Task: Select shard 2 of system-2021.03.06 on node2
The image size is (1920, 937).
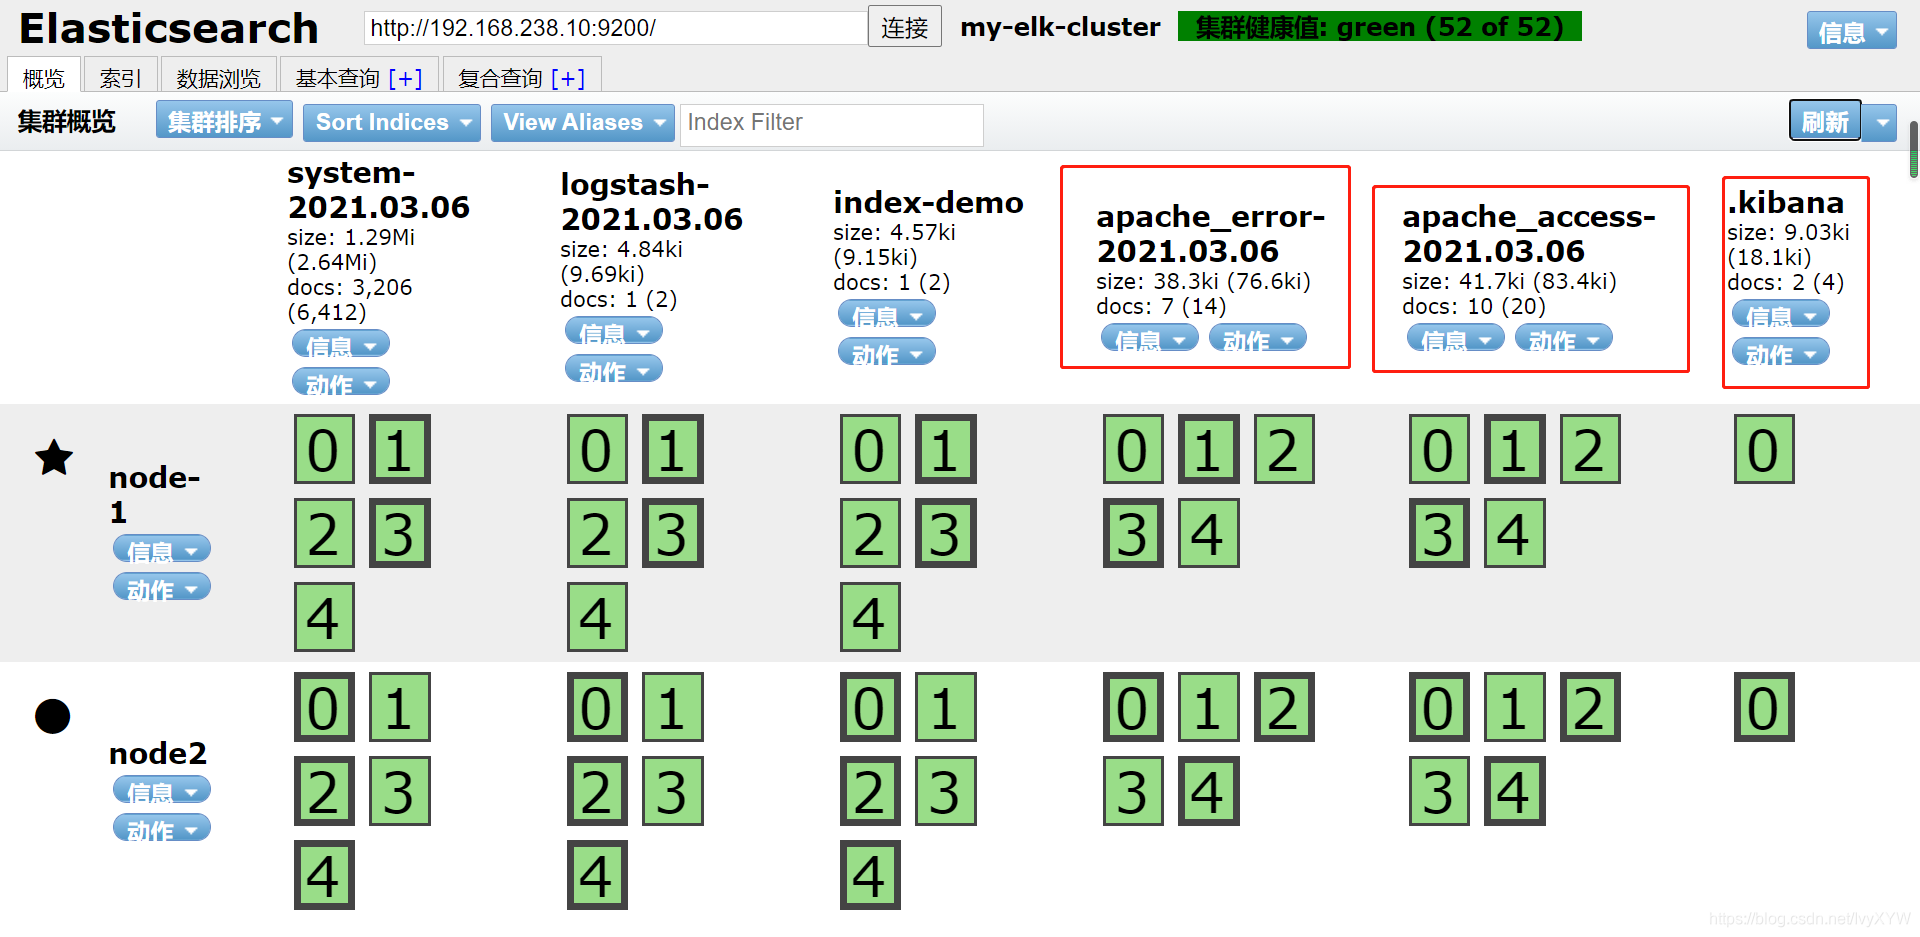Action: [x=324, y=791]
